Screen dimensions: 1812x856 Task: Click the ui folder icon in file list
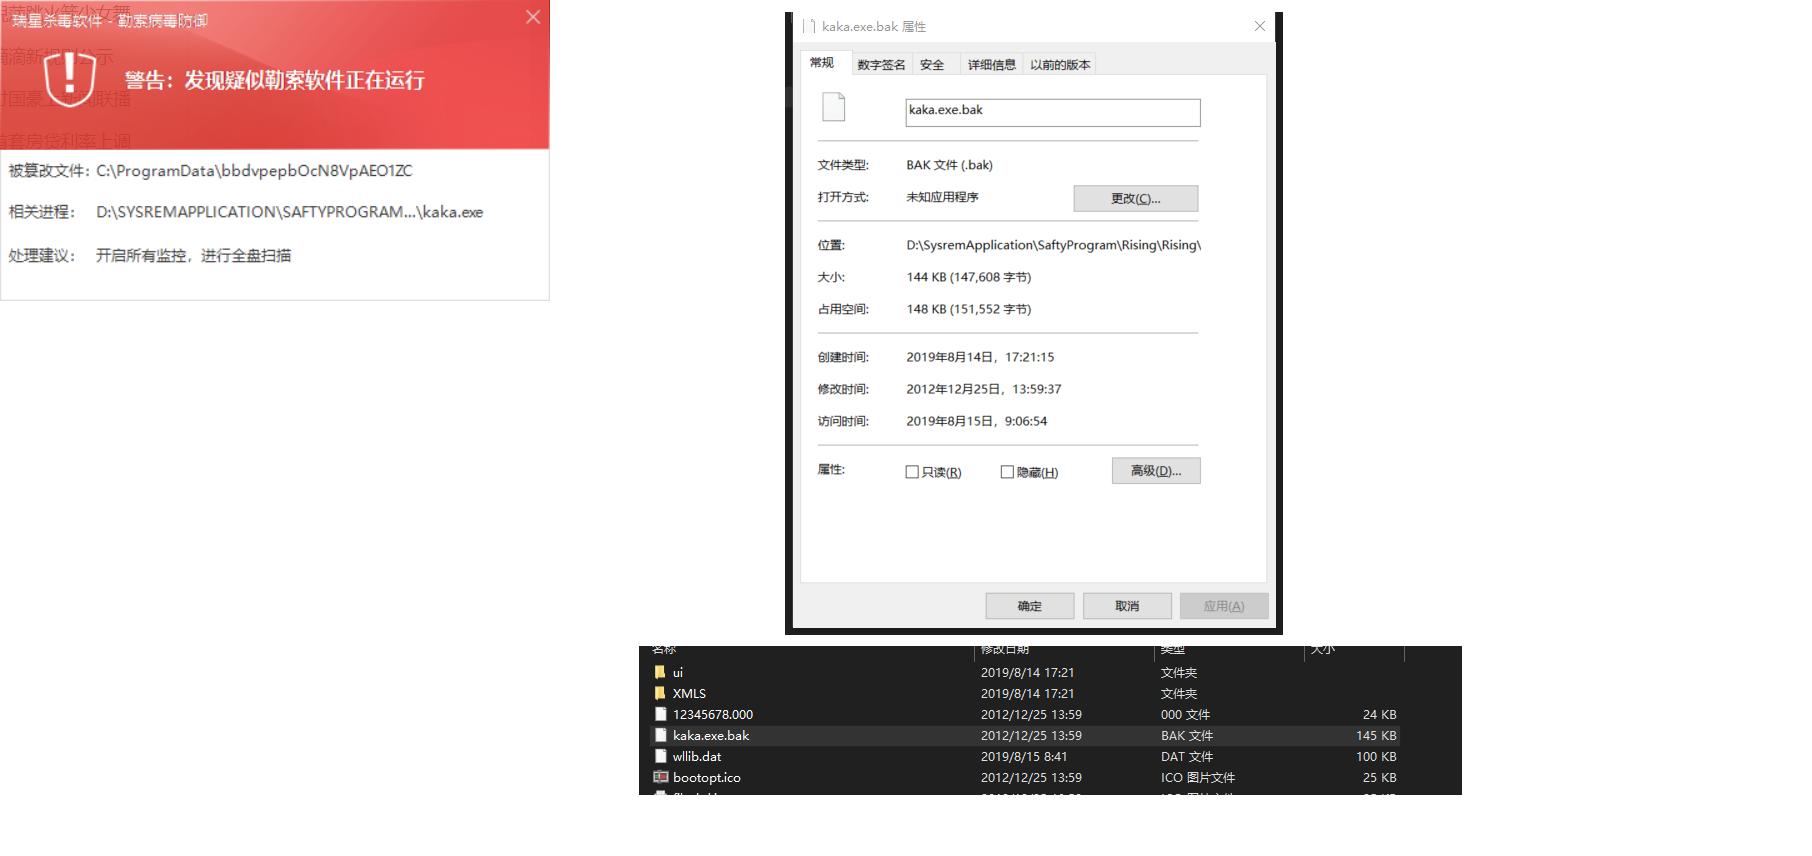coord(660,672)
